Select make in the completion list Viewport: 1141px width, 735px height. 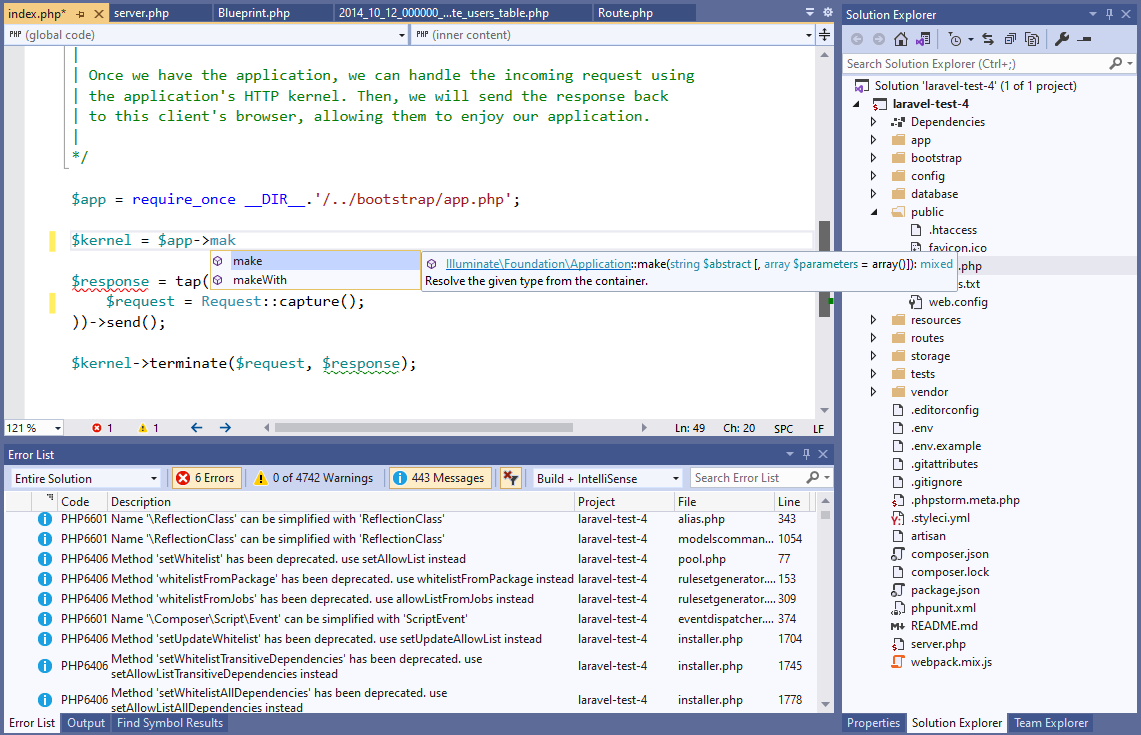315,261
